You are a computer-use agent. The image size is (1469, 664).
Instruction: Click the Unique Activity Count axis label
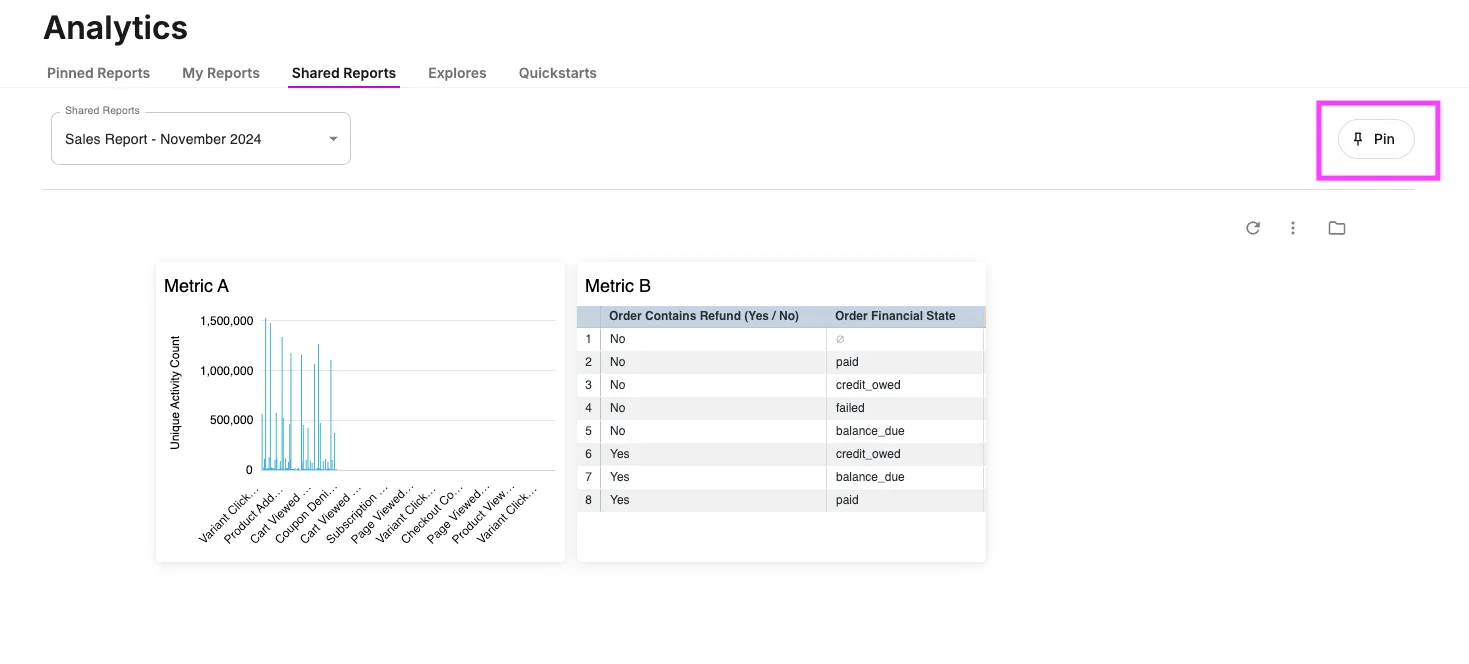click(175, 392)
